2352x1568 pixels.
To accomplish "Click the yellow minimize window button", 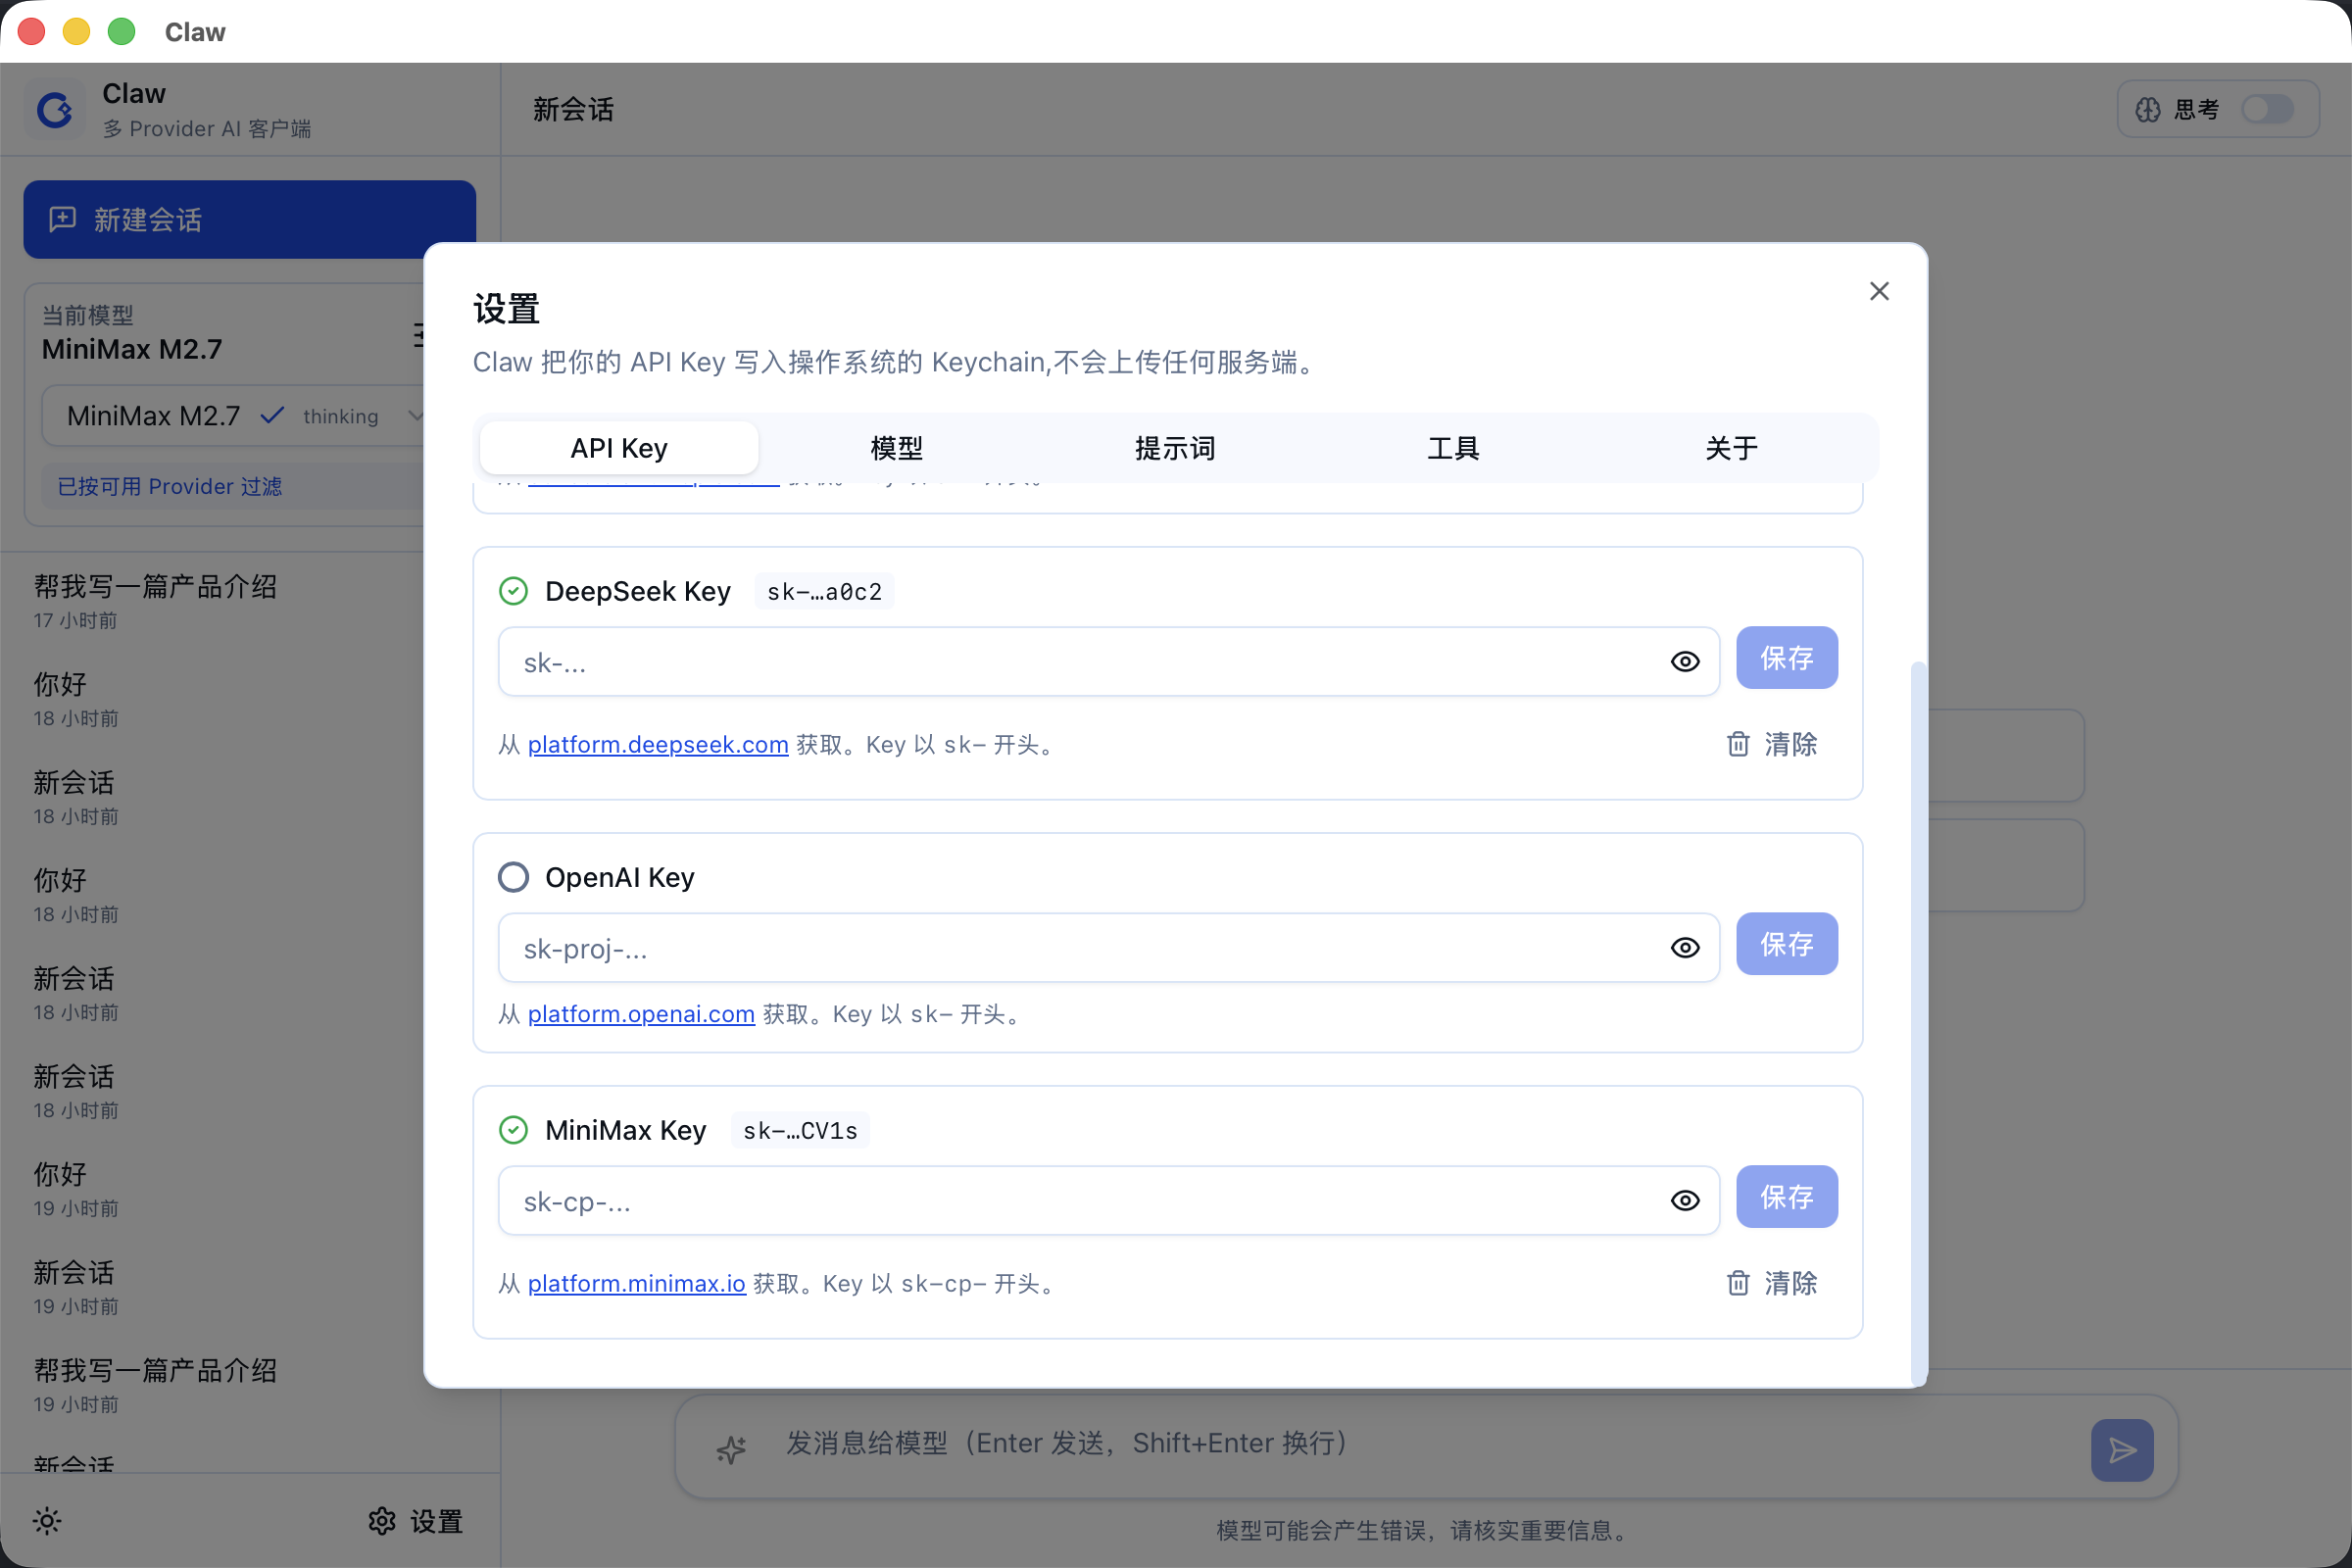I will (76, 32).
